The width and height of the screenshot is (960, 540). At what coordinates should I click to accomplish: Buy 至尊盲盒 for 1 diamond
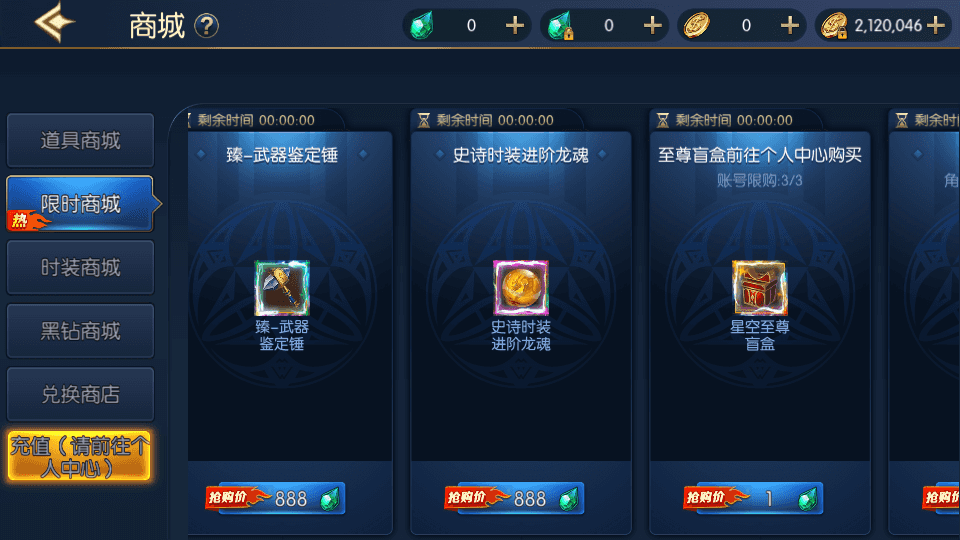pos(753,498)
